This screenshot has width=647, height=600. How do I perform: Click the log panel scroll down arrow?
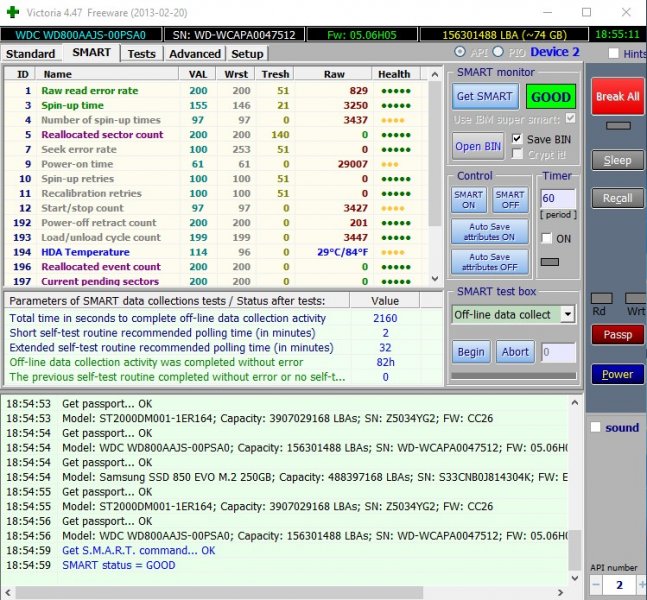pyautogui.click(x=575, y=578)
